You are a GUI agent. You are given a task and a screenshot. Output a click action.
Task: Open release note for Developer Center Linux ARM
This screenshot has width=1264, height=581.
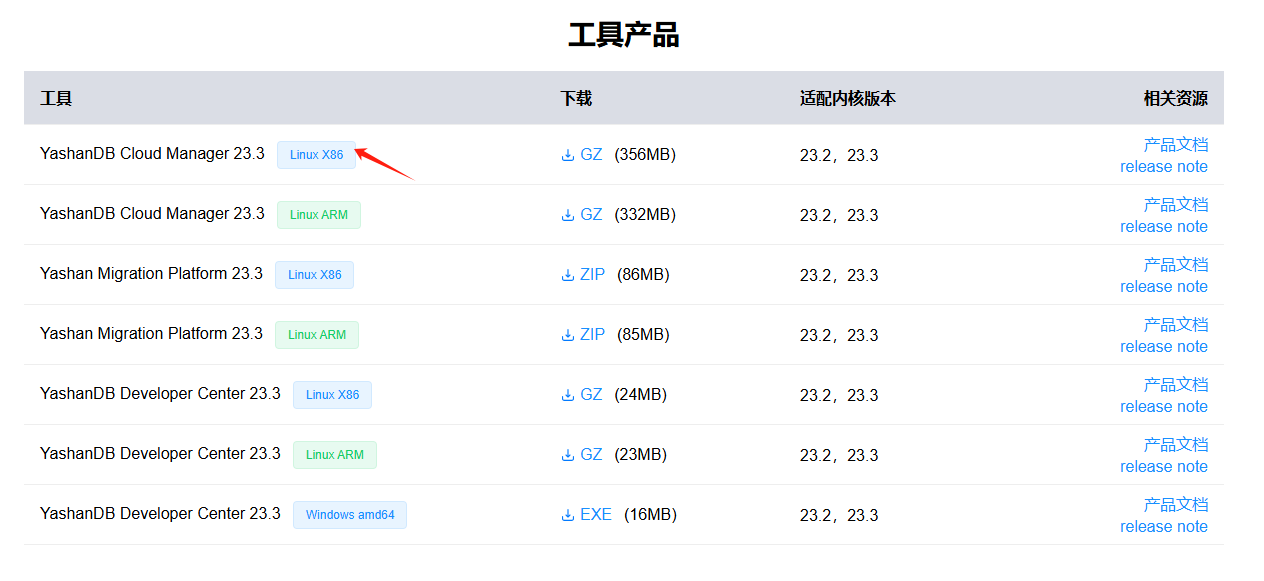1164,467
